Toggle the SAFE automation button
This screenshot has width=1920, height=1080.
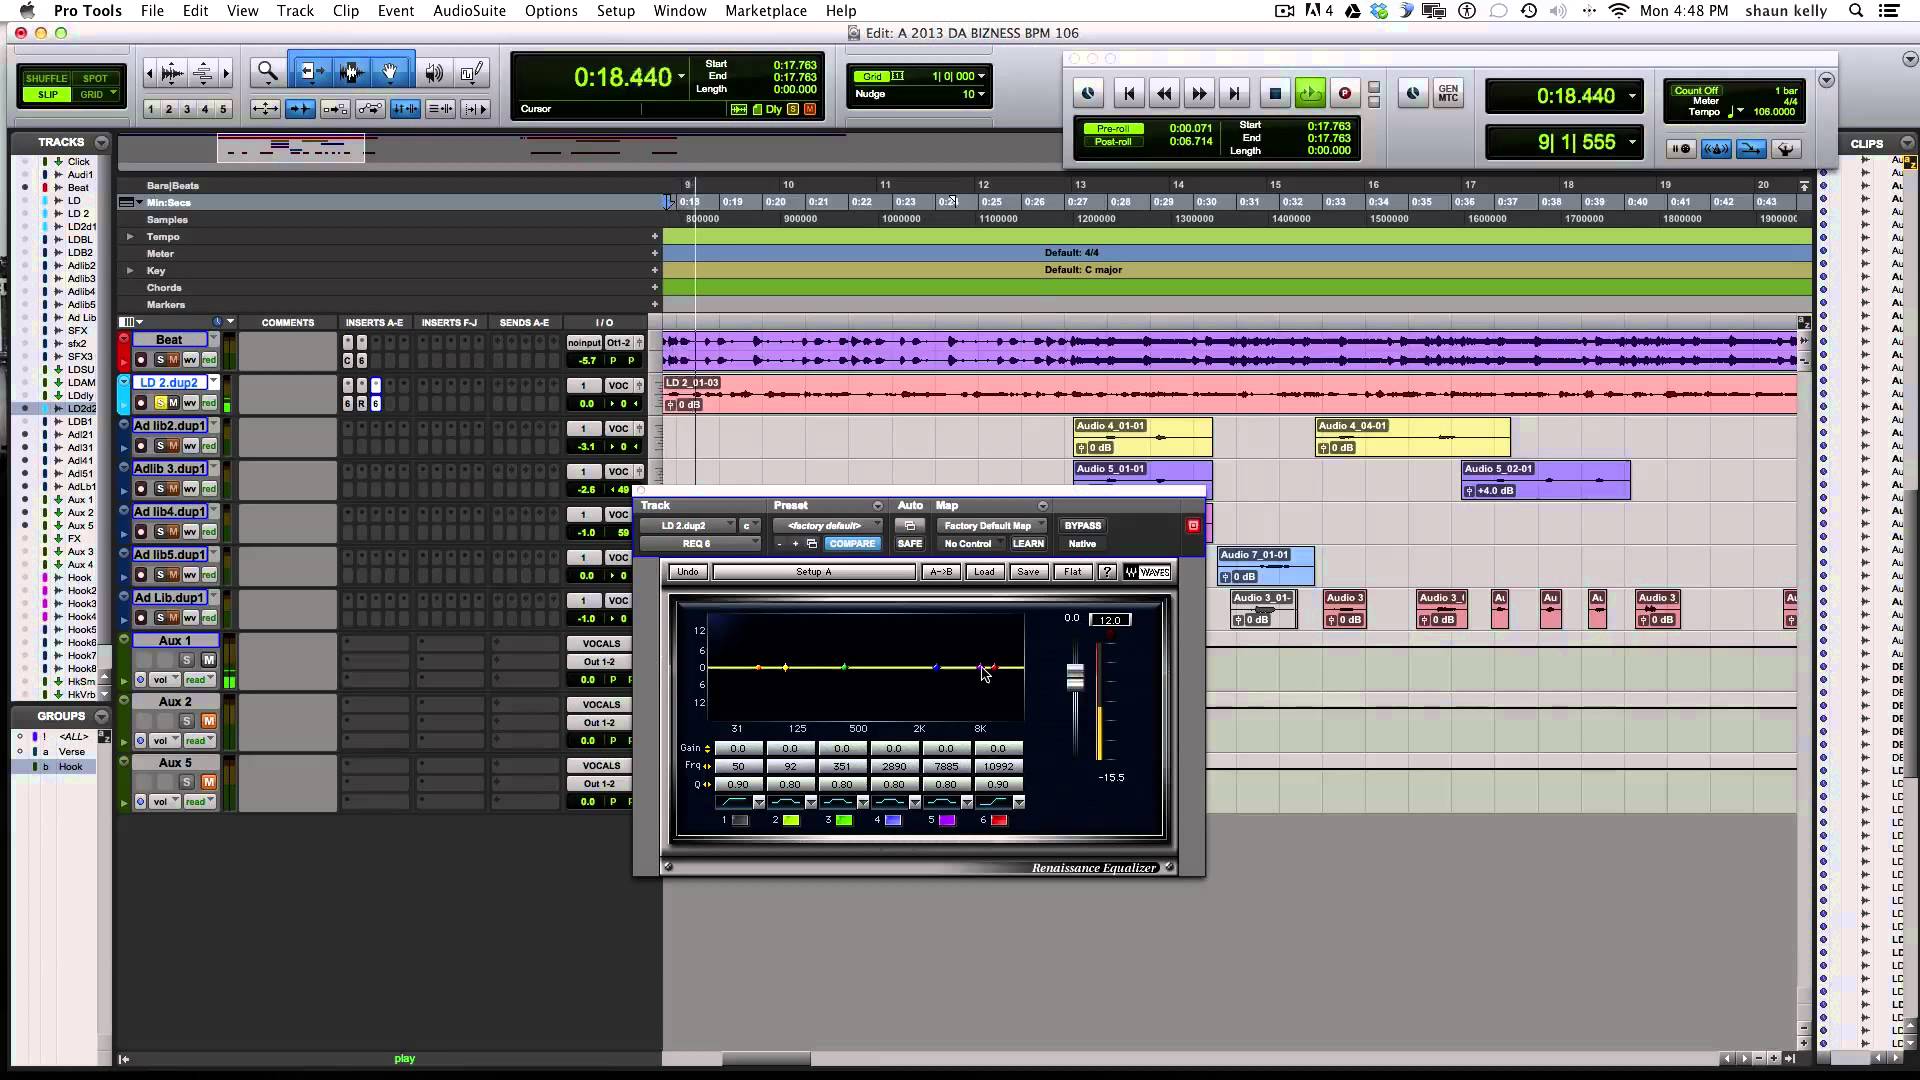click(x=910, y=544)
